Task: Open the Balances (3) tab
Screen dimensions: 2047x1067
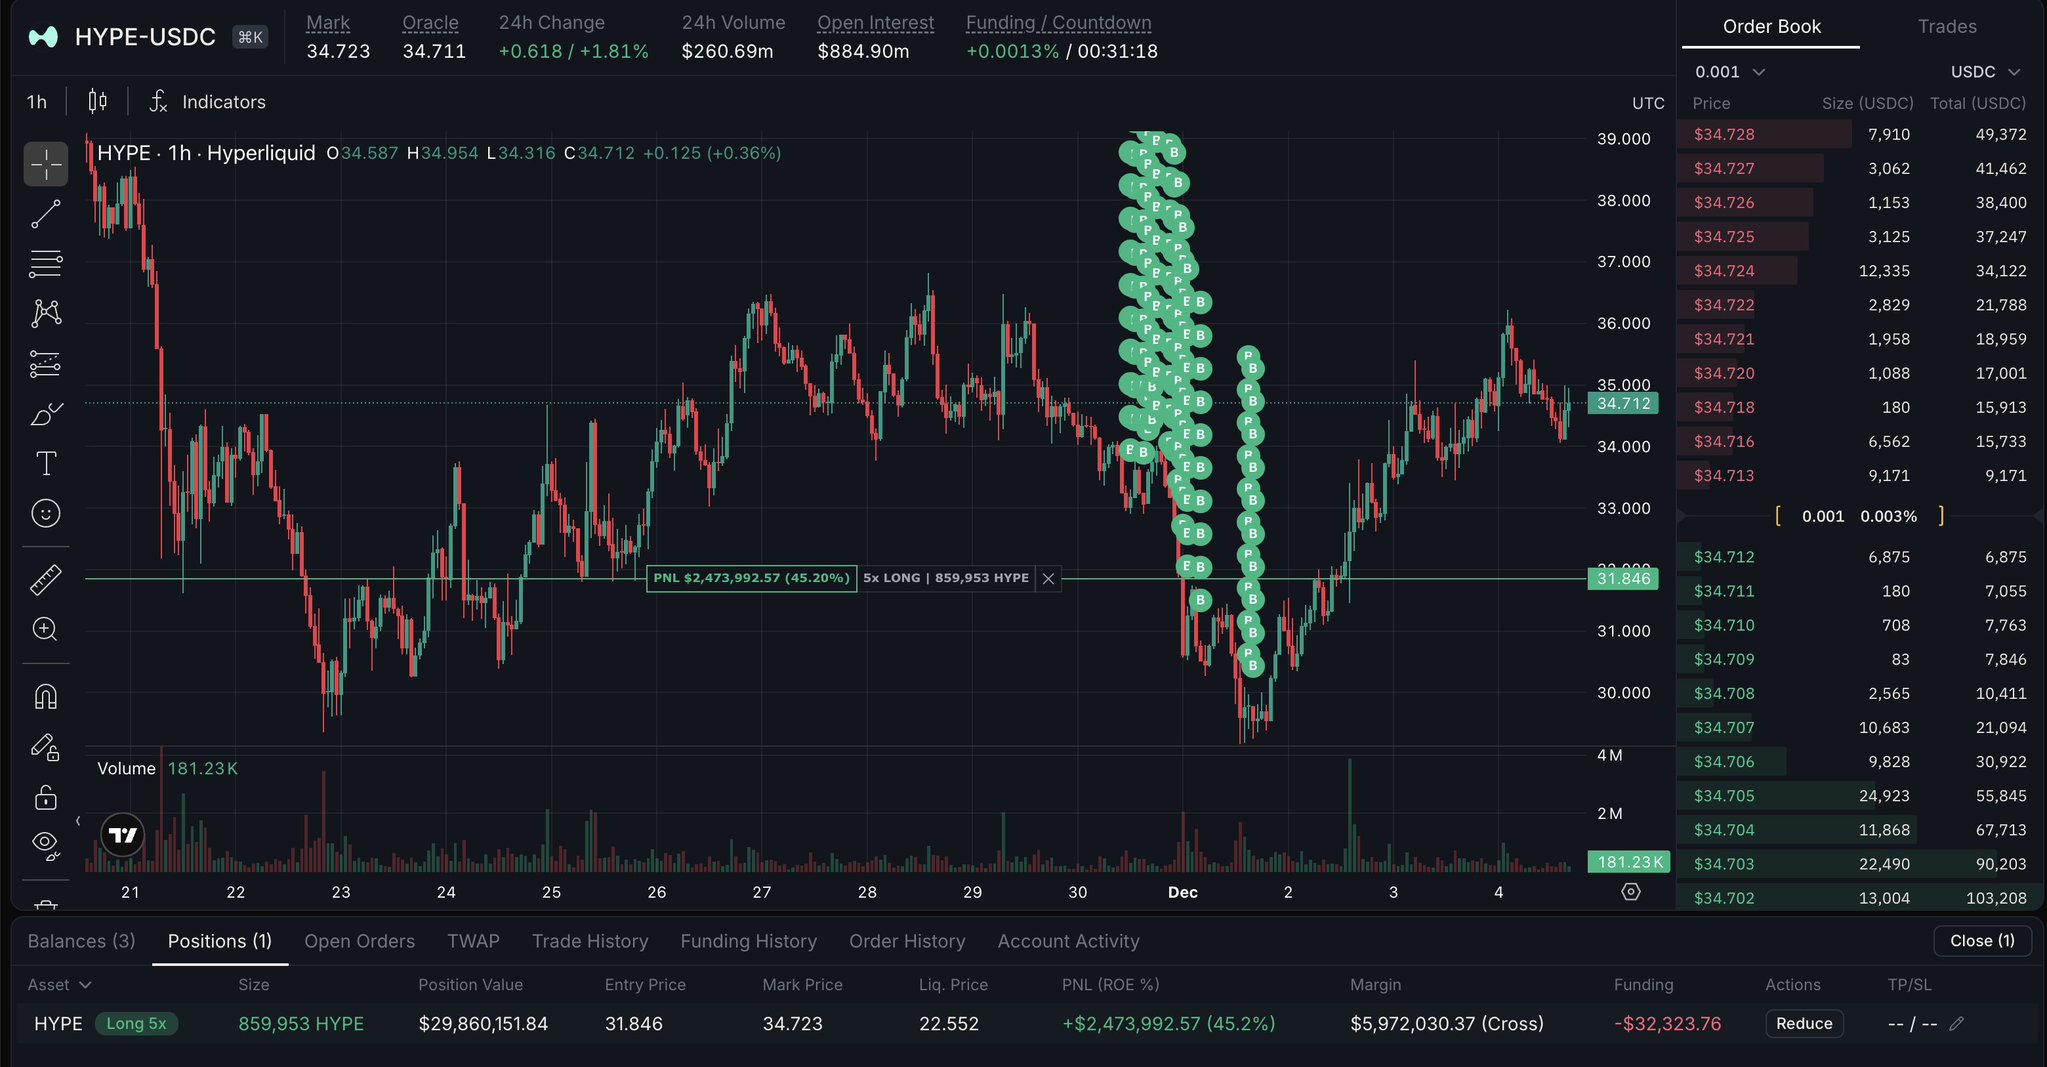Action: (x=81, y=941)
